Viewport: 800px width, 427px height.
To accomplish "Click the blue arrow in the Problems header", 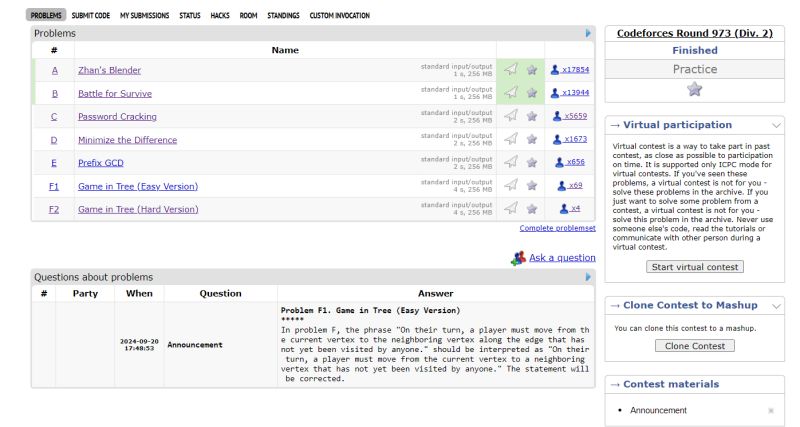I will (x=588, y=33).
